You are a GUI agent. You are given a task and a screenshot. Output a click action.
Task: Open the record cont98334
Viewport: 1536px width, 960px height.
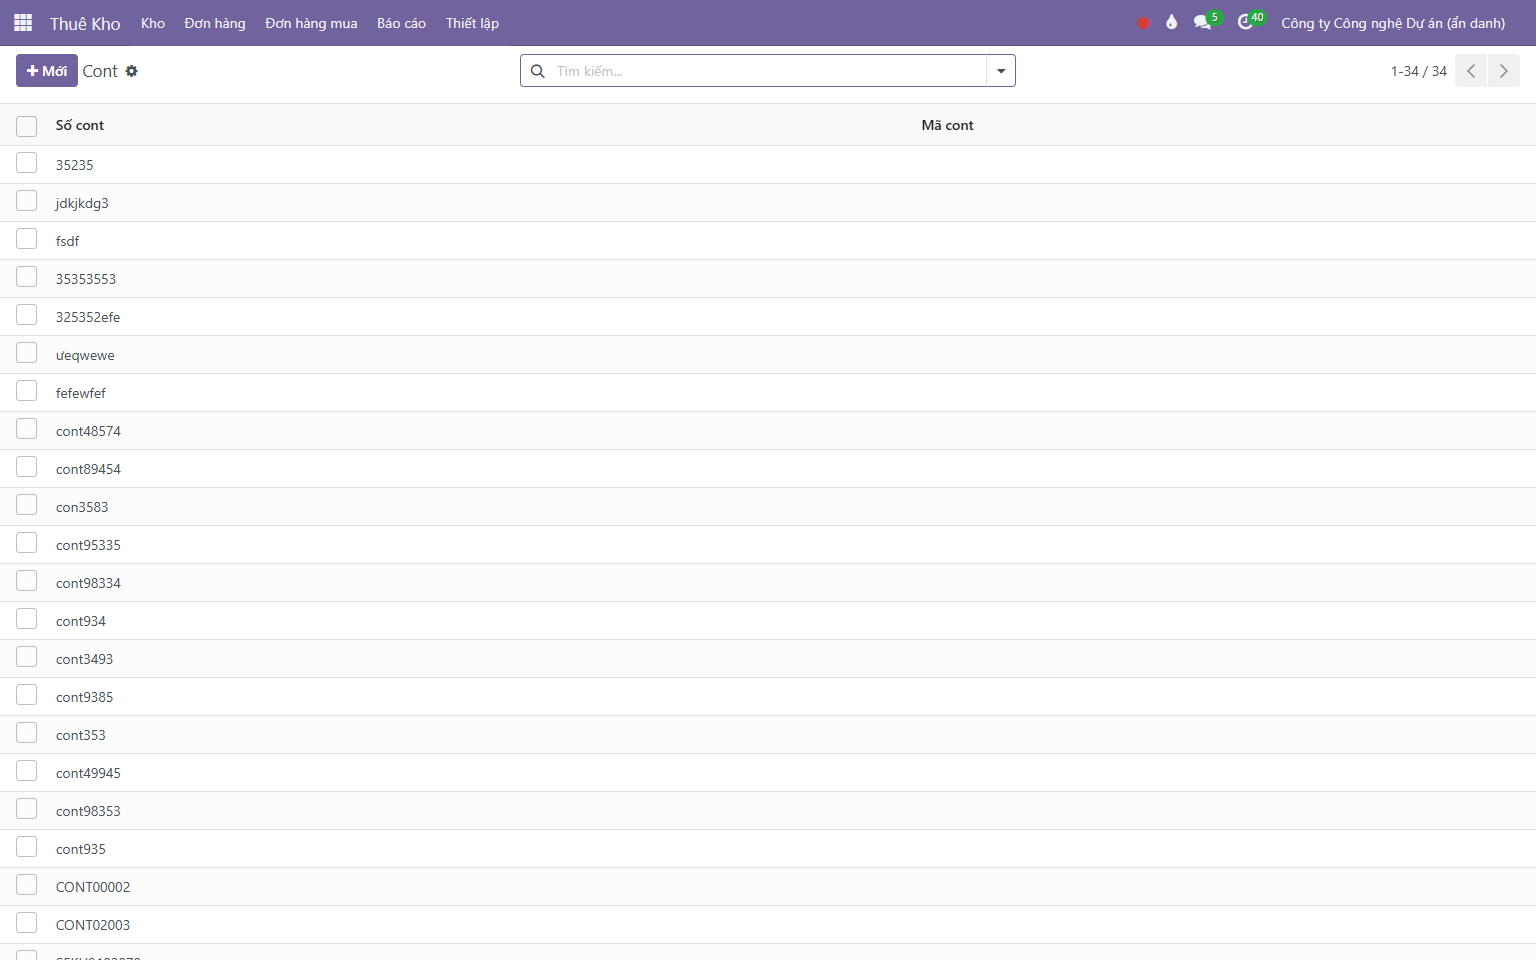tap(88, 583)
